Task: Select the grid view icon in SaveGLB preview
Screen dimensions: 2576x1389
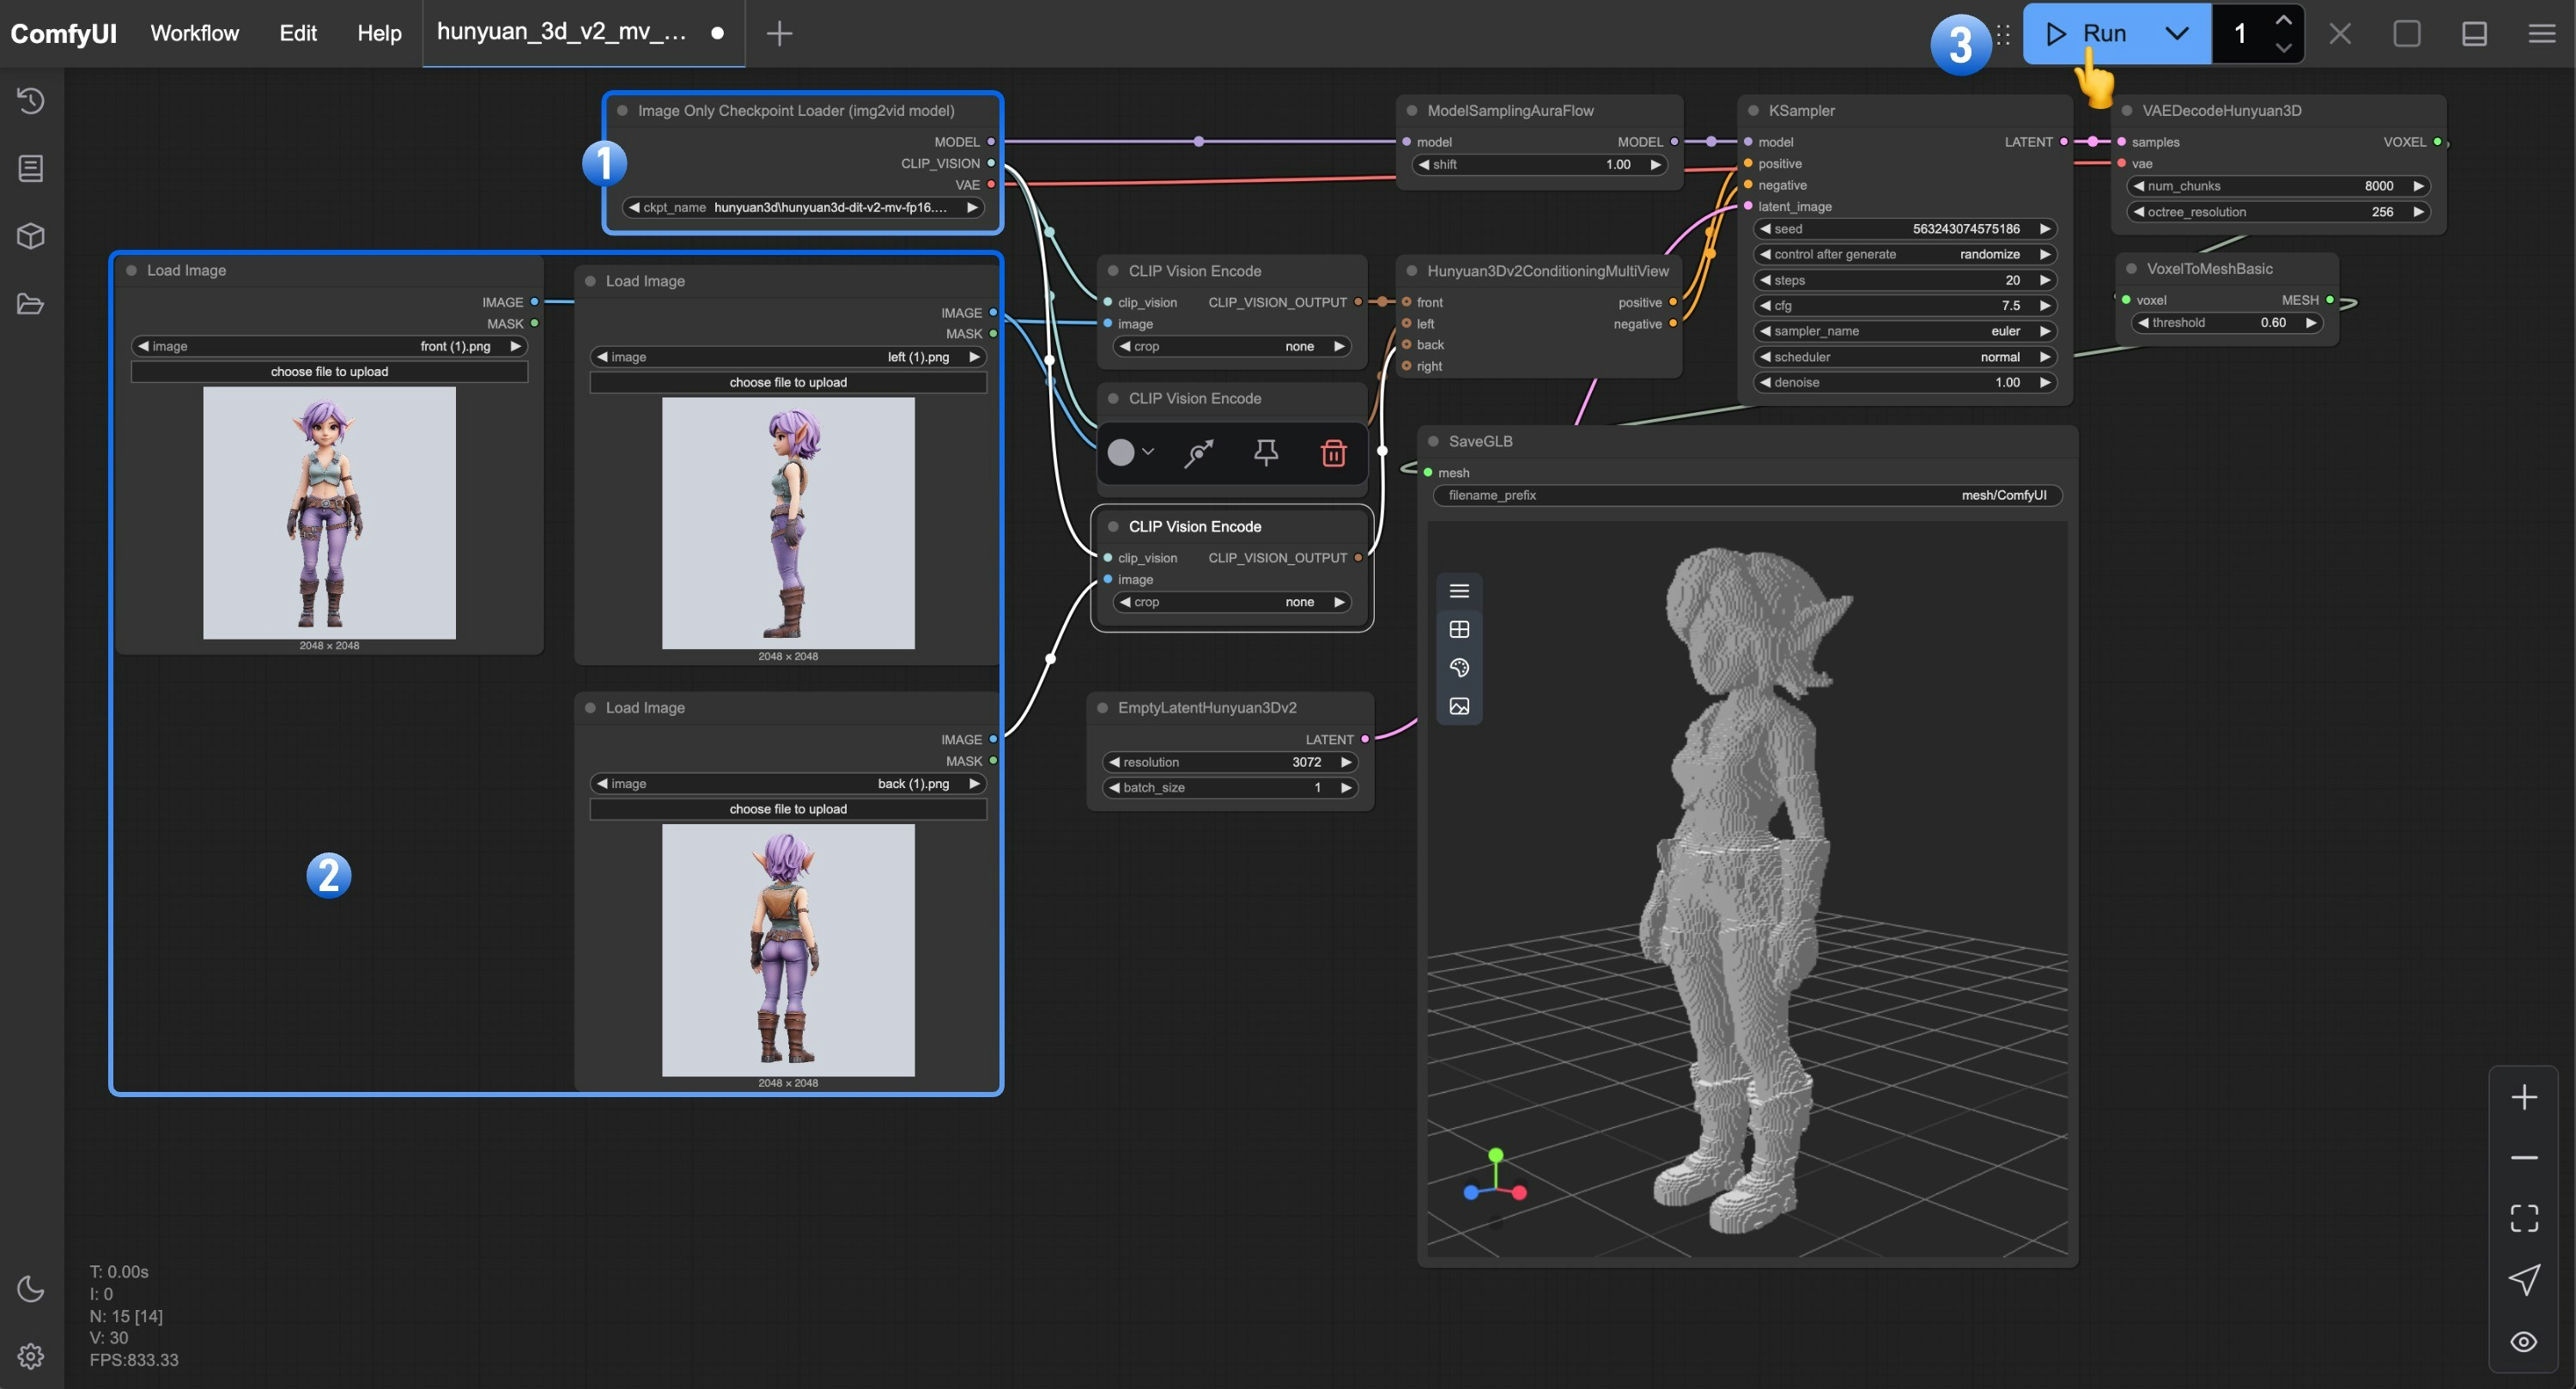Action: pyautogui.click(x=1459, y=629)
